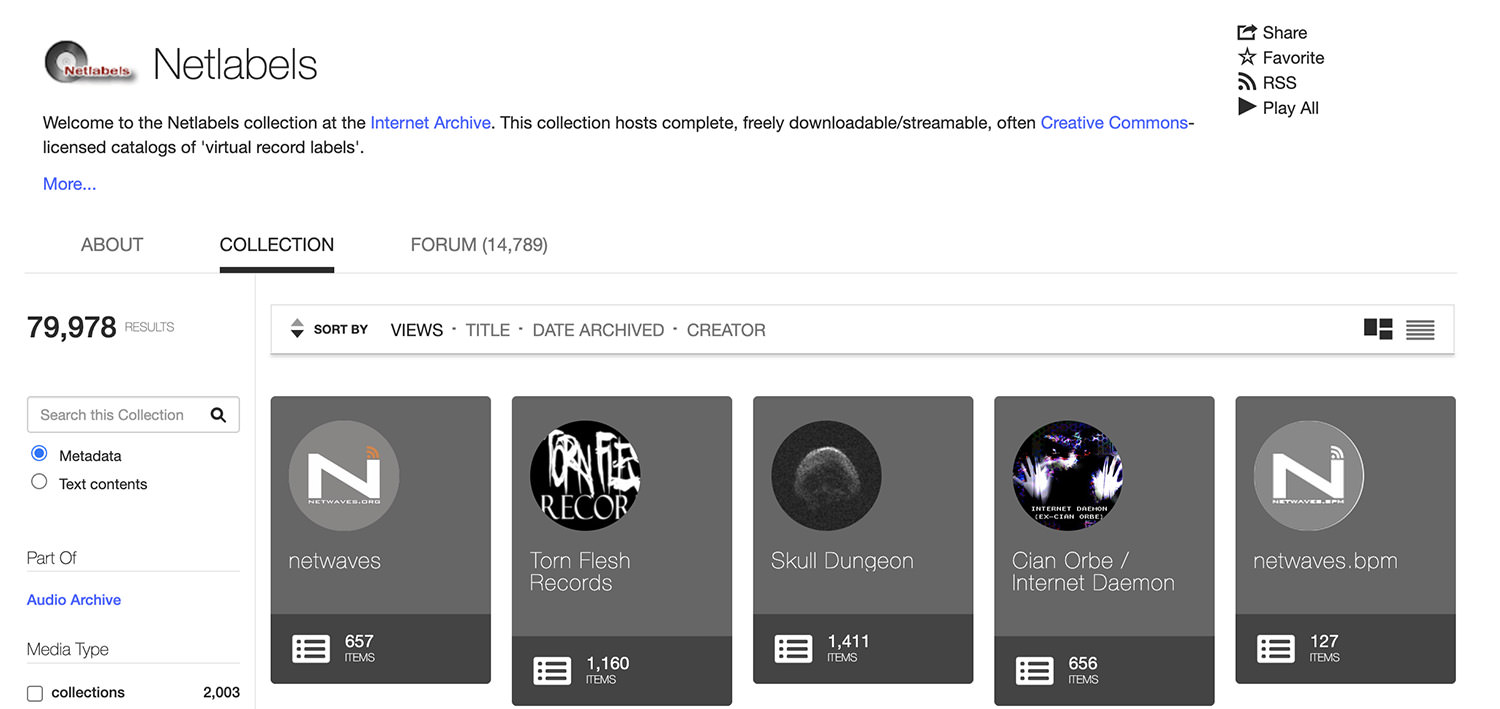1500x709 pixels.
Task: Click the Media Type heading
Action: point(68,649)
